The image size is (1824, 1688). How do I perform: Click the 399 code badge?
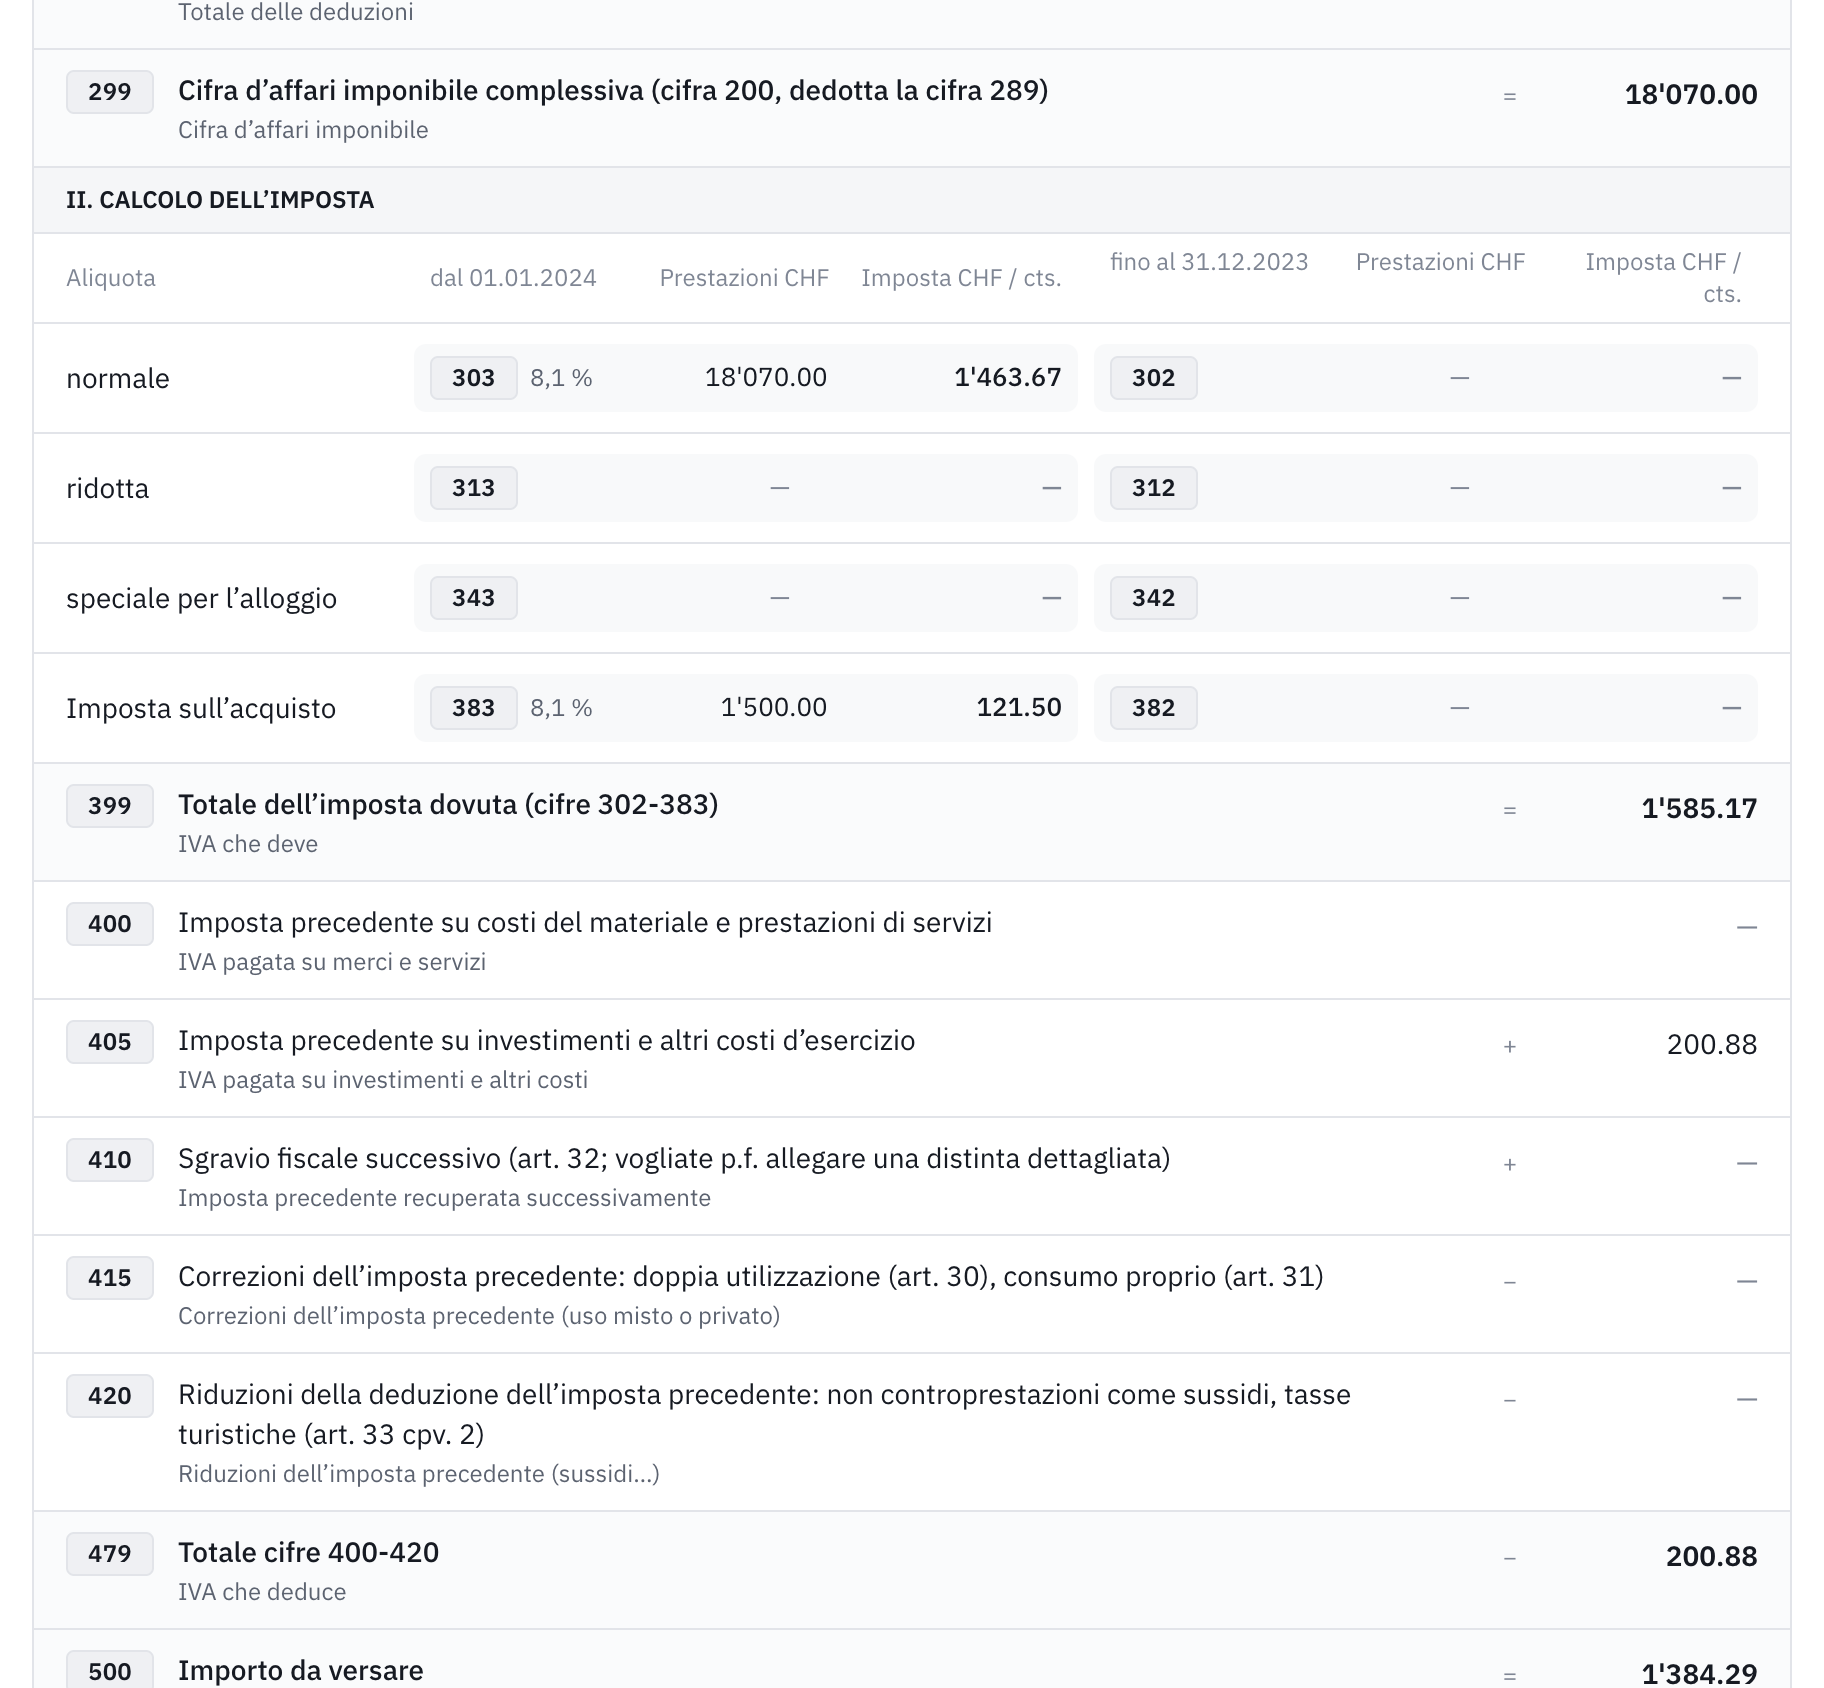click(110, 806)
